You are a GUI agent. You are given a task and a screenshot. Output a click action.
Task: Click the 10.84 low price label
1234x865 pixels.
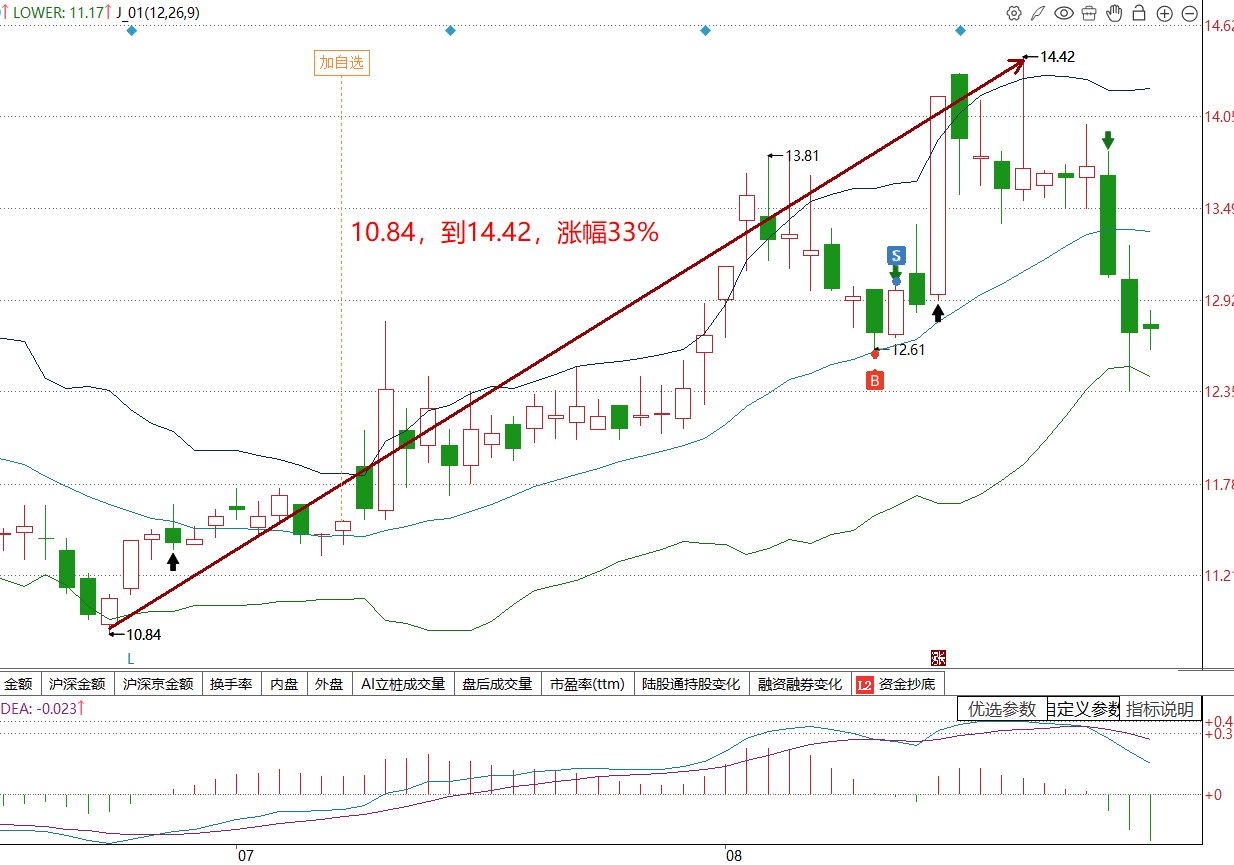[144, 634]
